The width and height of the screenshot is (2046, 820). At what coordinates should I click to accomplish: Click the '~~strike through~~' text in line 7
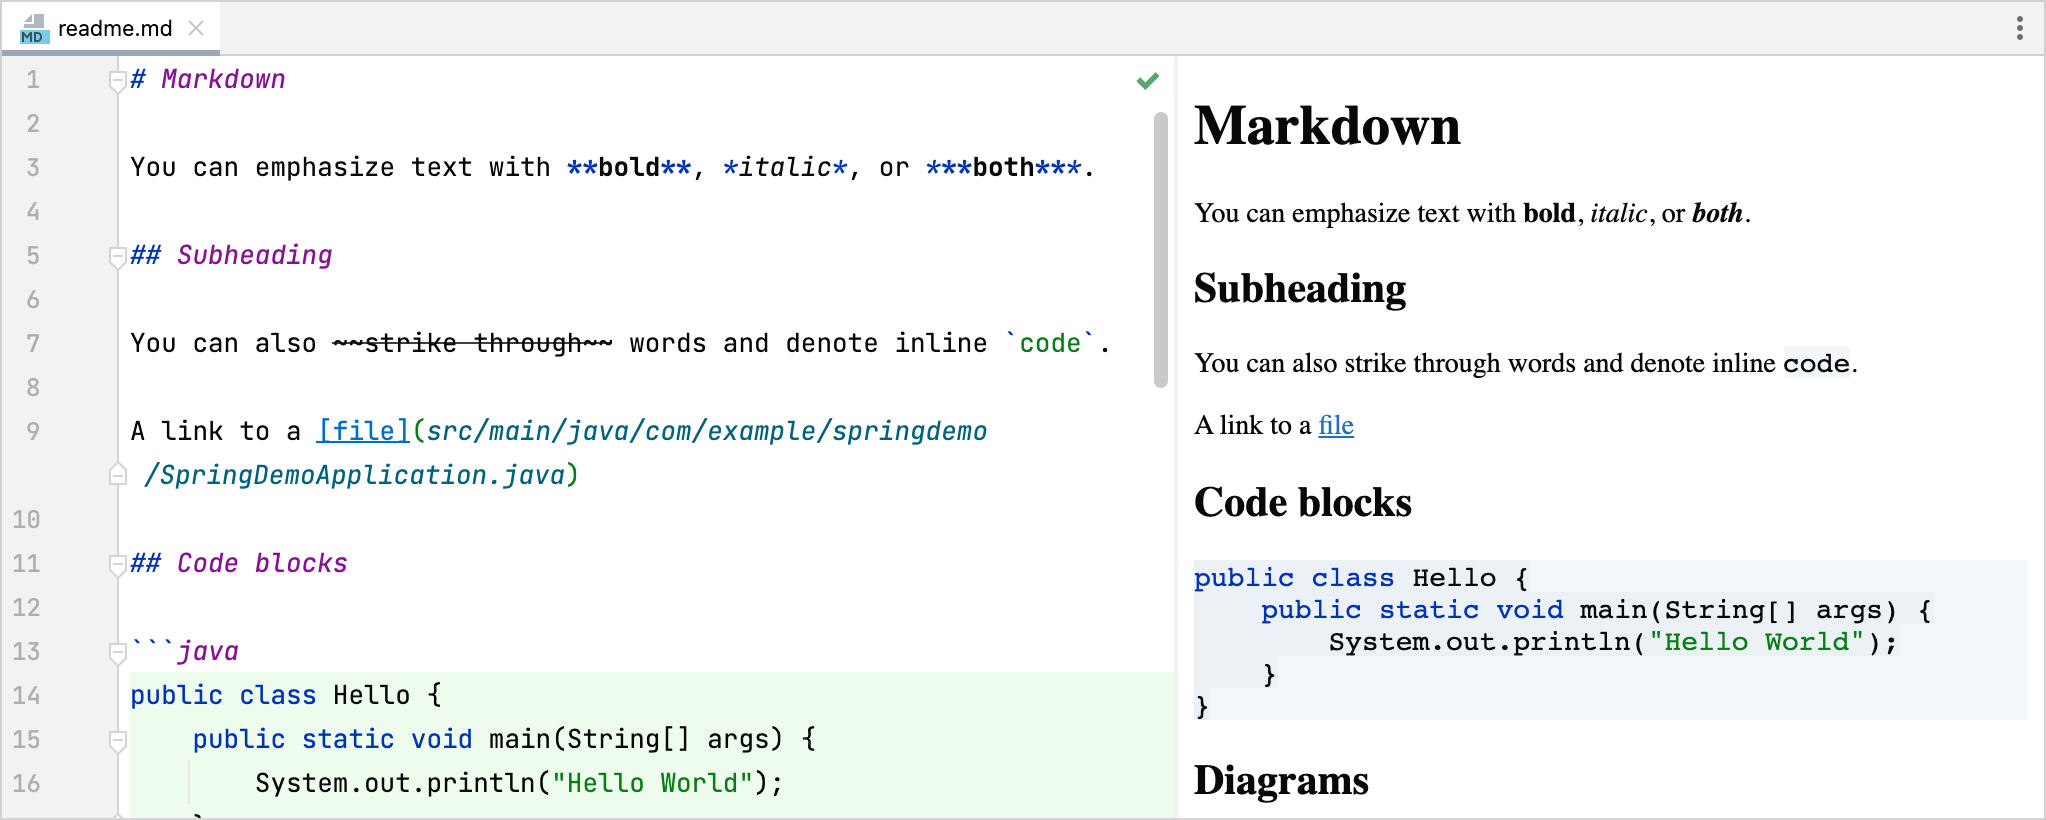pos(472,343)
